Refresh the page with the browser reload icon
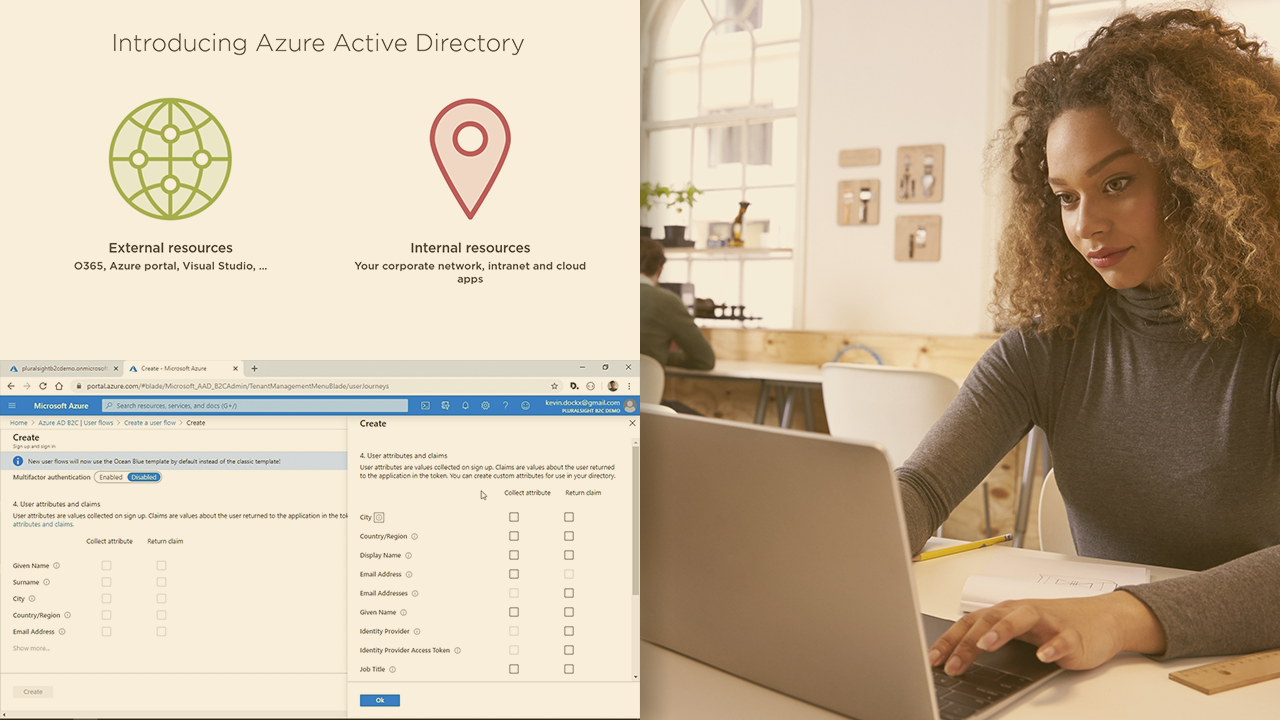This screenshot has width=1280, height=720. pyautogui.click(x=42, y=385)
